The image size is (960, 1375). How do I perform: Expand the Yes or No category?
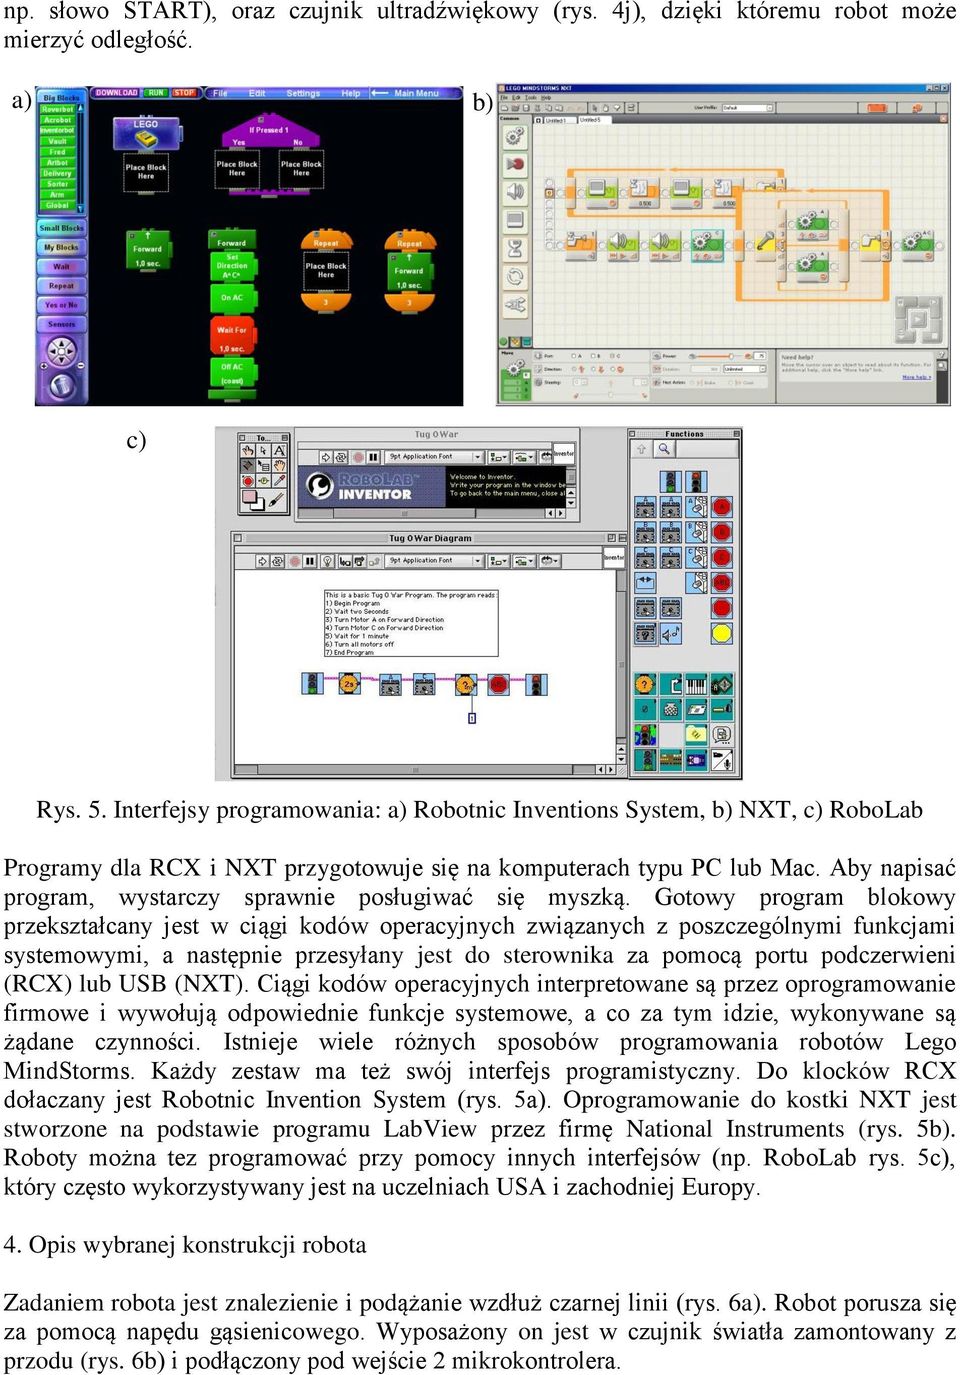coord(61,305)
